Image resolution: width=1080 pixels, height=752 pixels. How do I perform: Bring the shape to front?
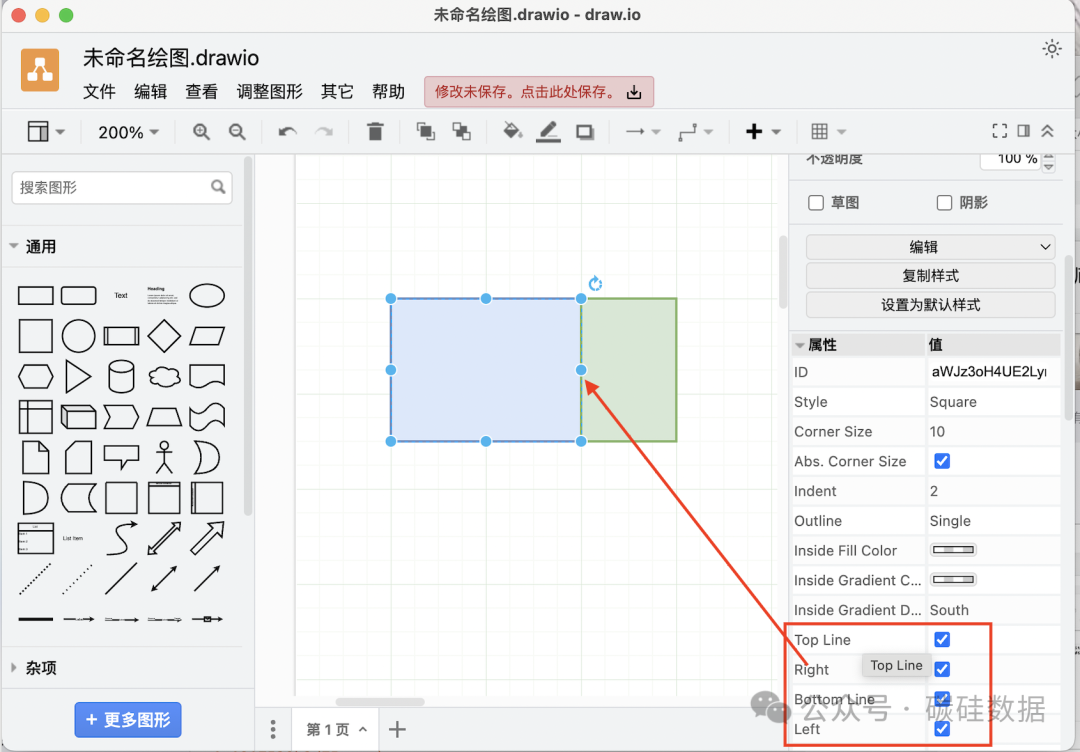coord(425,132)
